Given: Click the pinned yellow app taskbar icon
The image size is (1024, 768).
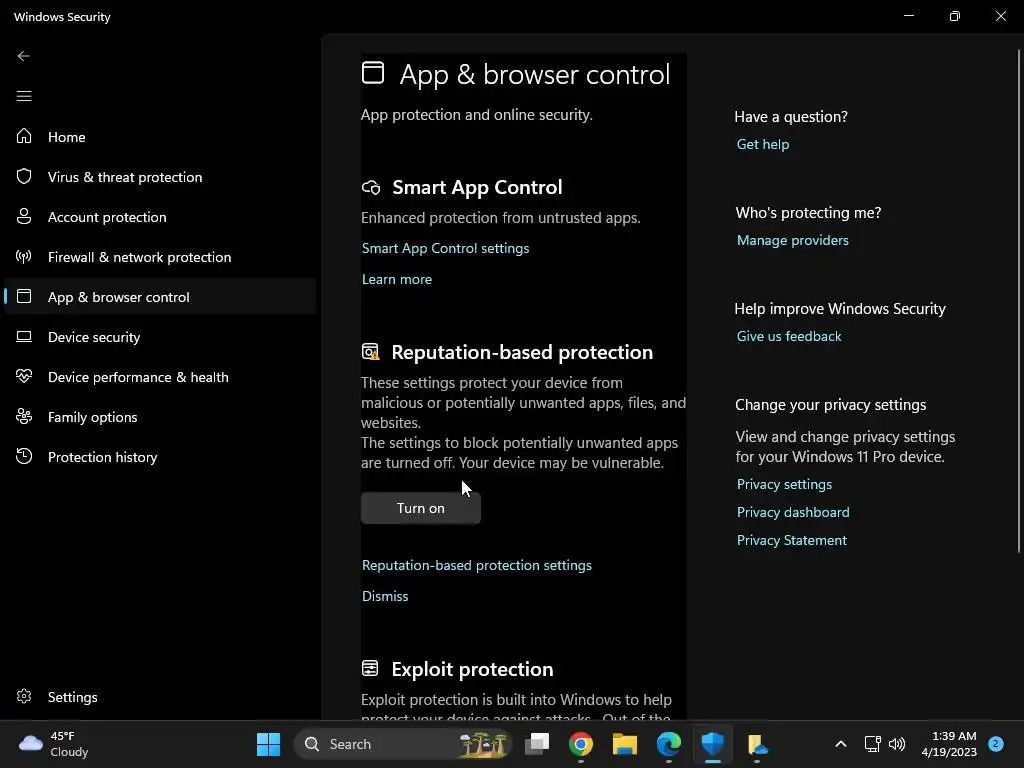Looking at the screenshot, I should (756, 744).
